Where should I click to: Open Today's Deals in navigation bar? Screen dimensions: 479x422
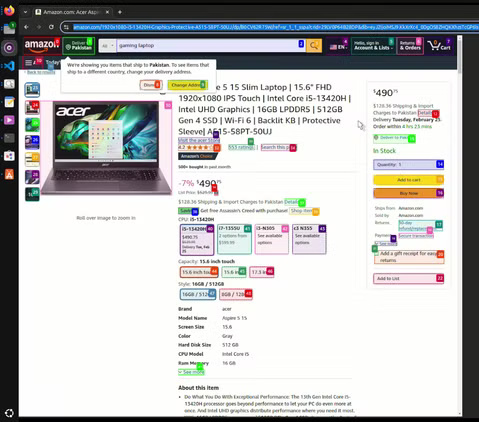point(52,62)
